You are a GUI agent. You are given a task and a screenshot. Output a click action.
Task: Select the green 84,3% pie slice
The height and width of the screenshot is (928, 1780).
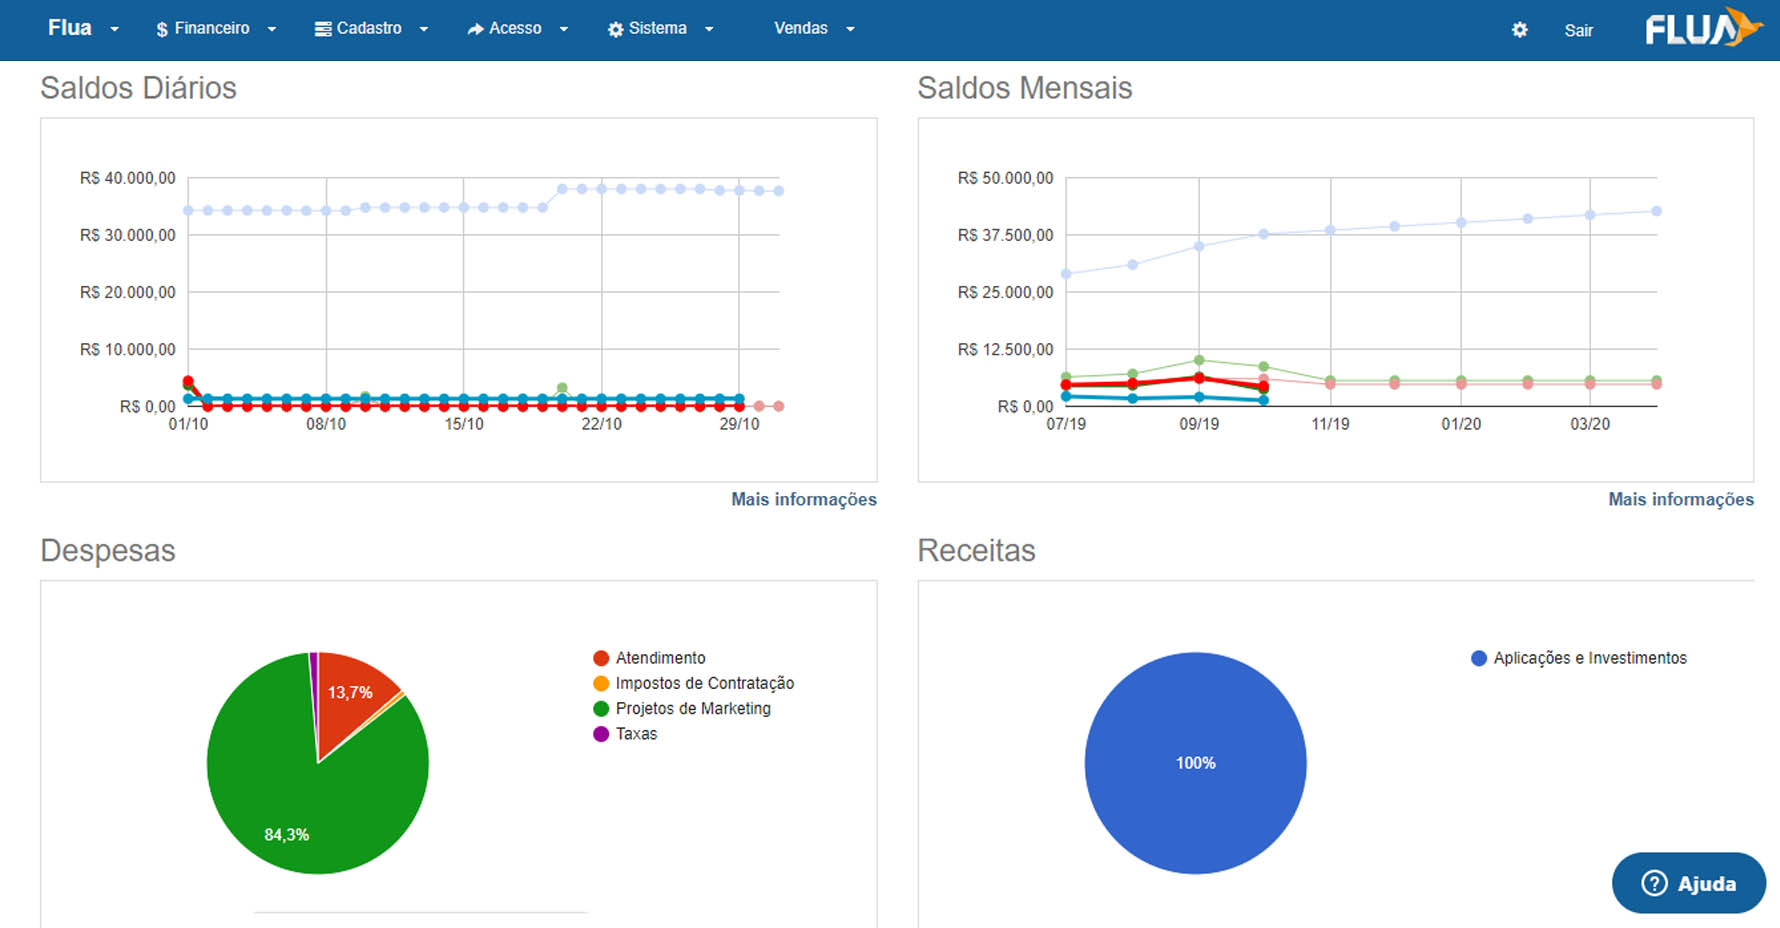pos(300,800)
